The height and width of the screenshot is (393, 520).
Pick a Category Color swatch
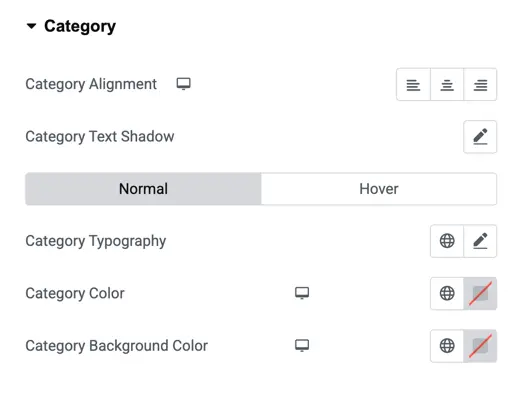[x=480, y=293]
